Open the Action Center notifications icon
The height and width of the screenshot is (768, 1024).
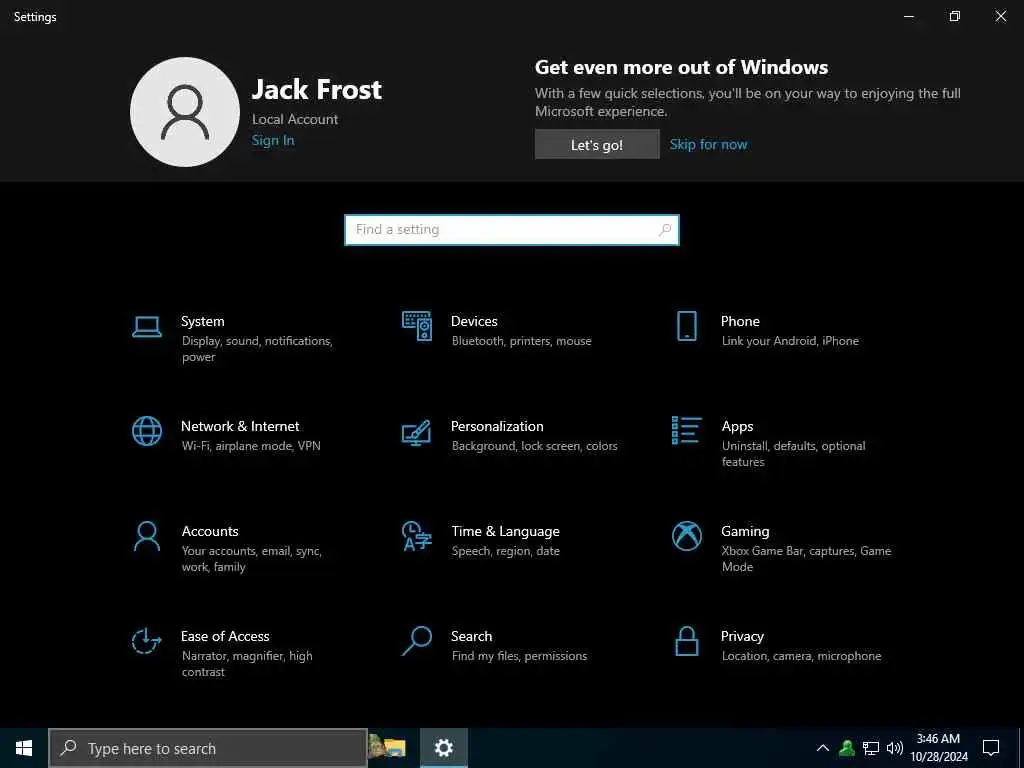tap(991, 748)
